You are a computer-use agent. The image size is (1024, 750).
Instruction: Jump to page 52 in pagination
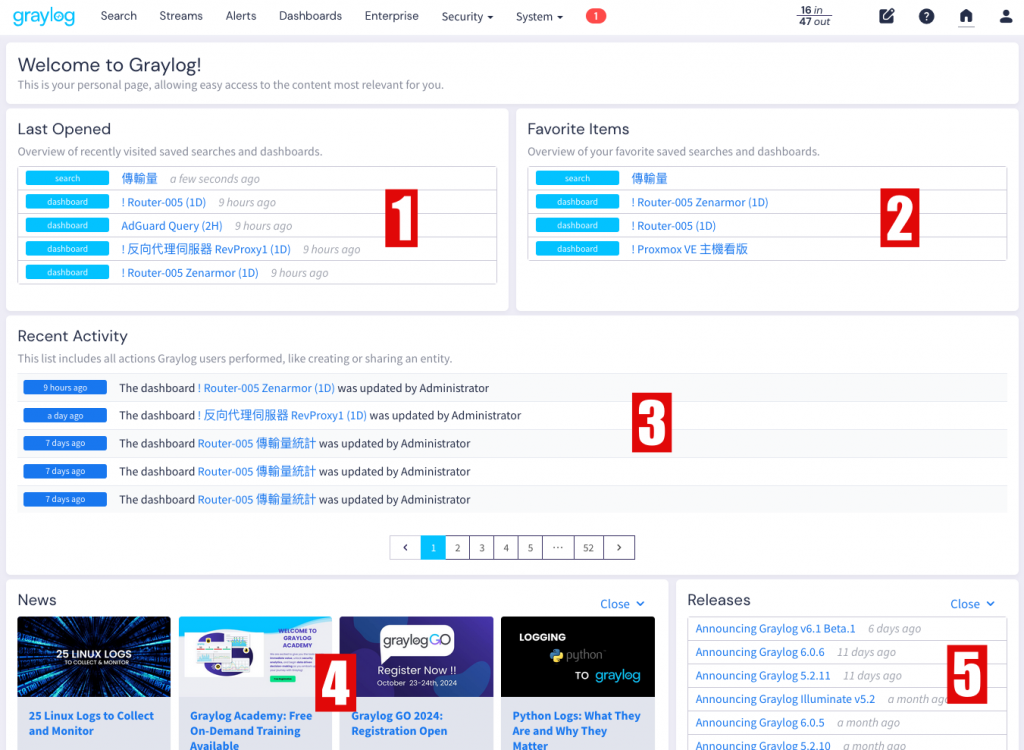pos(588,547)
